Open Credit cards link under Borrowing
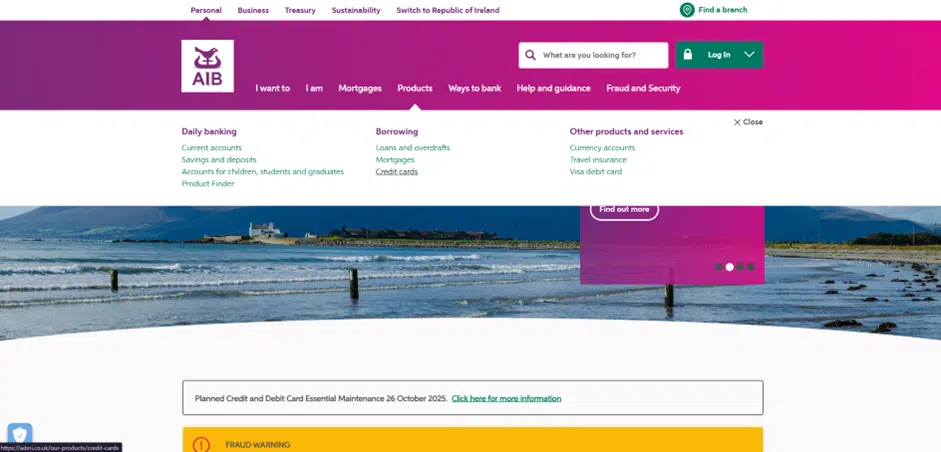 coord(396,172)
